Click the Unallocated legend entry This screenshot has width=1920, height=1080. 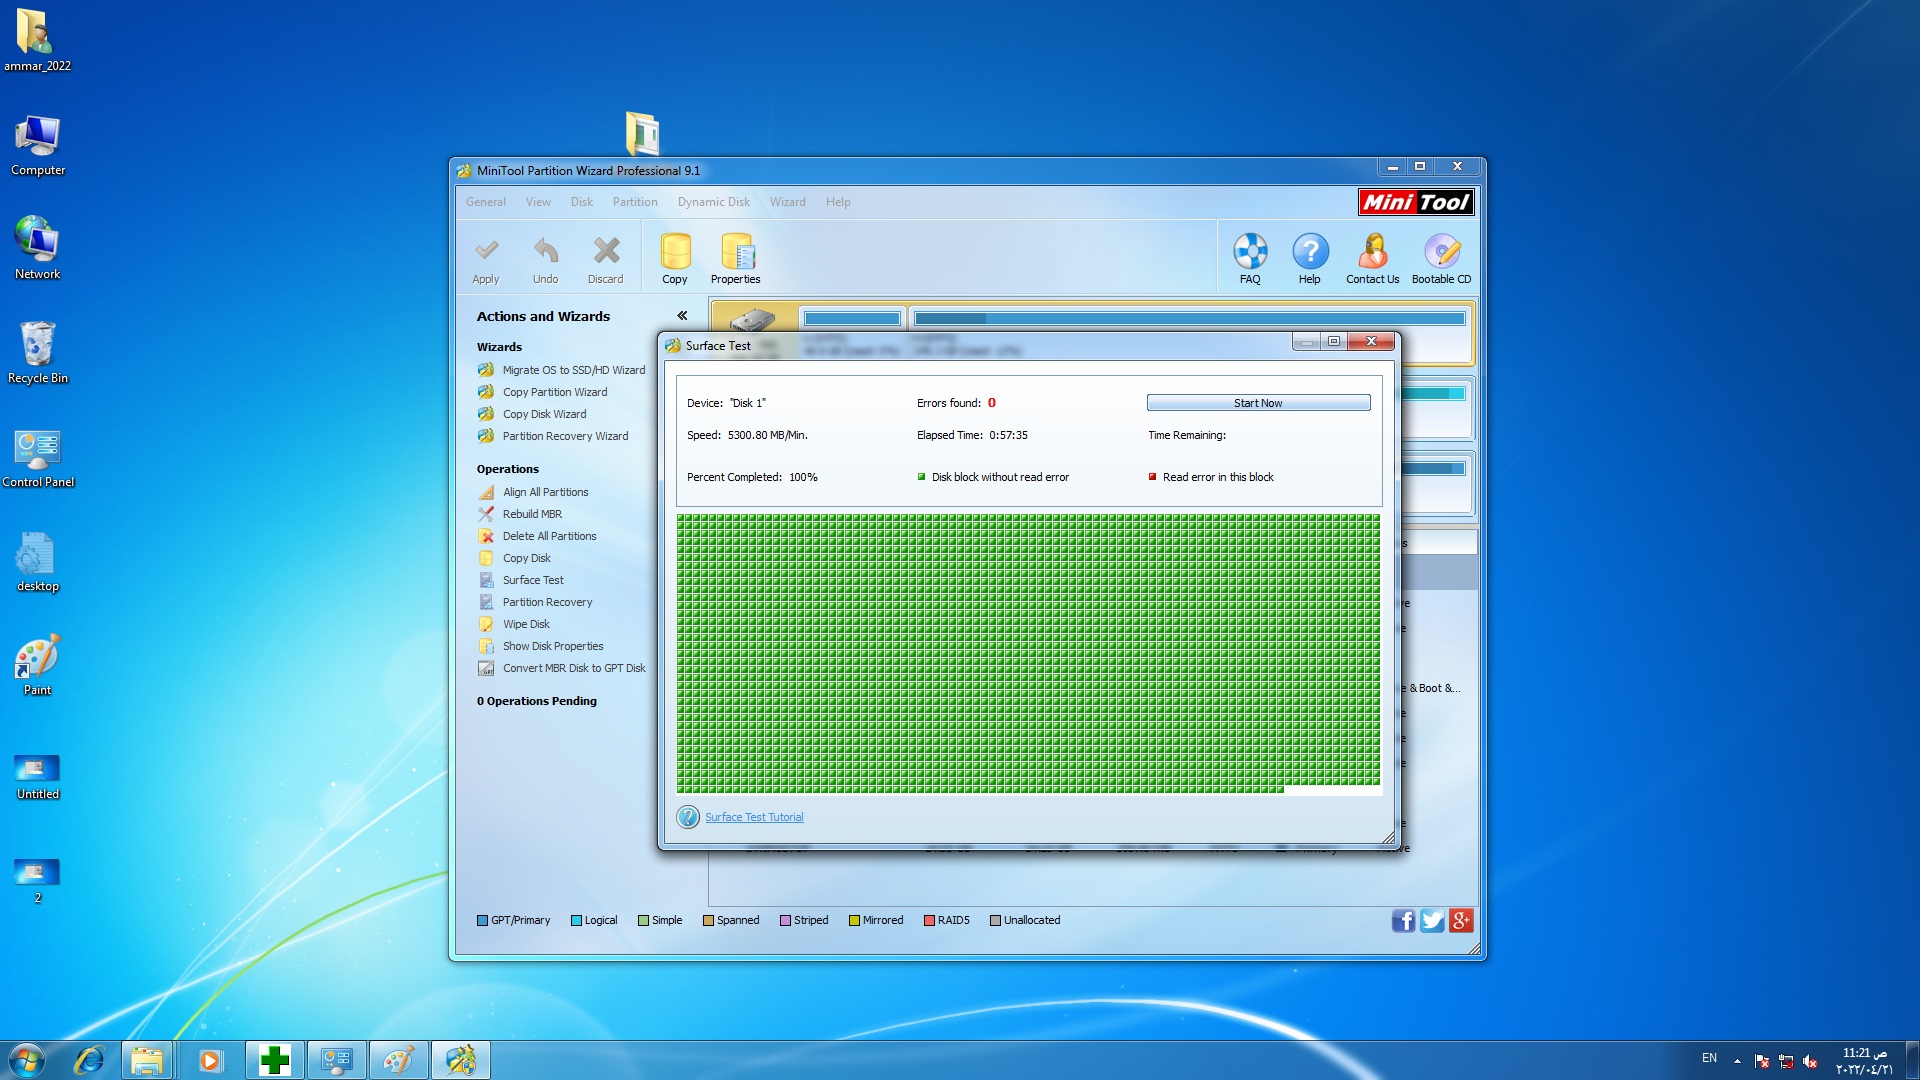pos(1025,921)
